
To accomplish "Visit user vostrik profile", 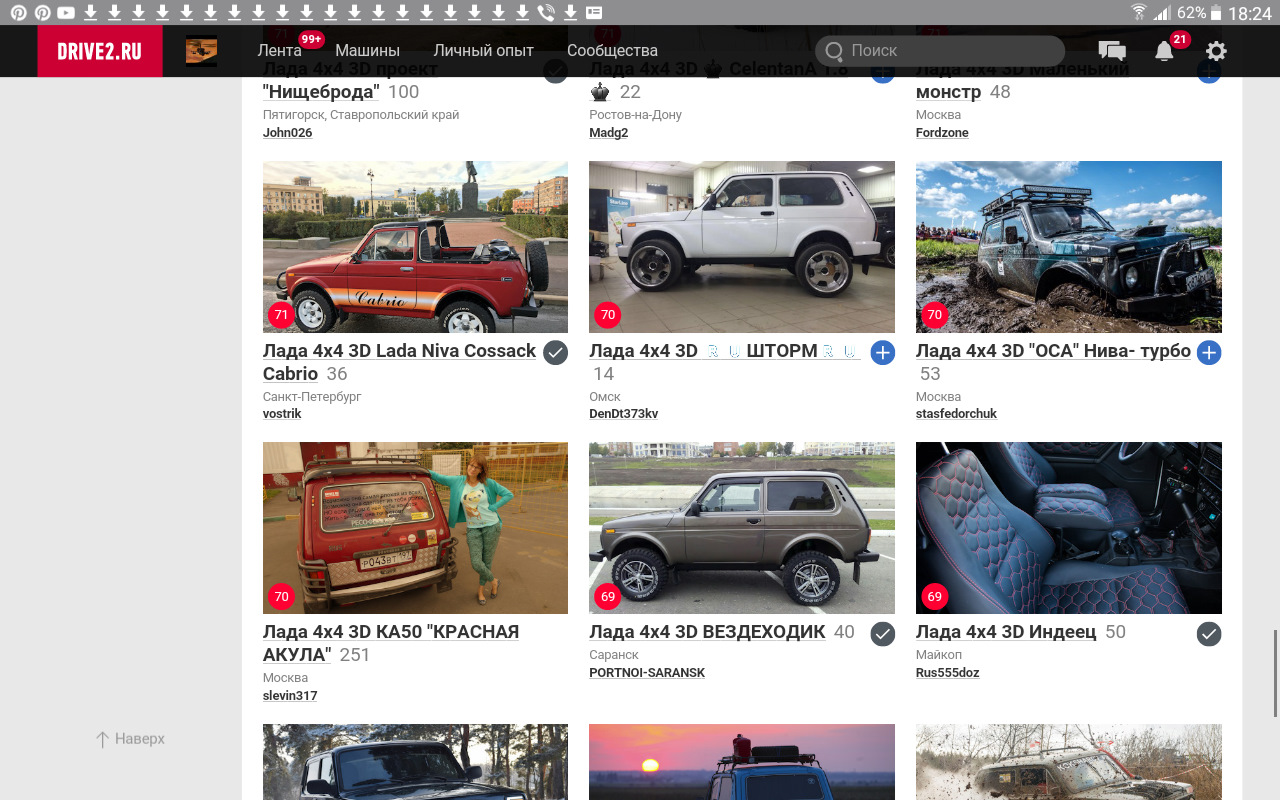I will click(282, 414).
